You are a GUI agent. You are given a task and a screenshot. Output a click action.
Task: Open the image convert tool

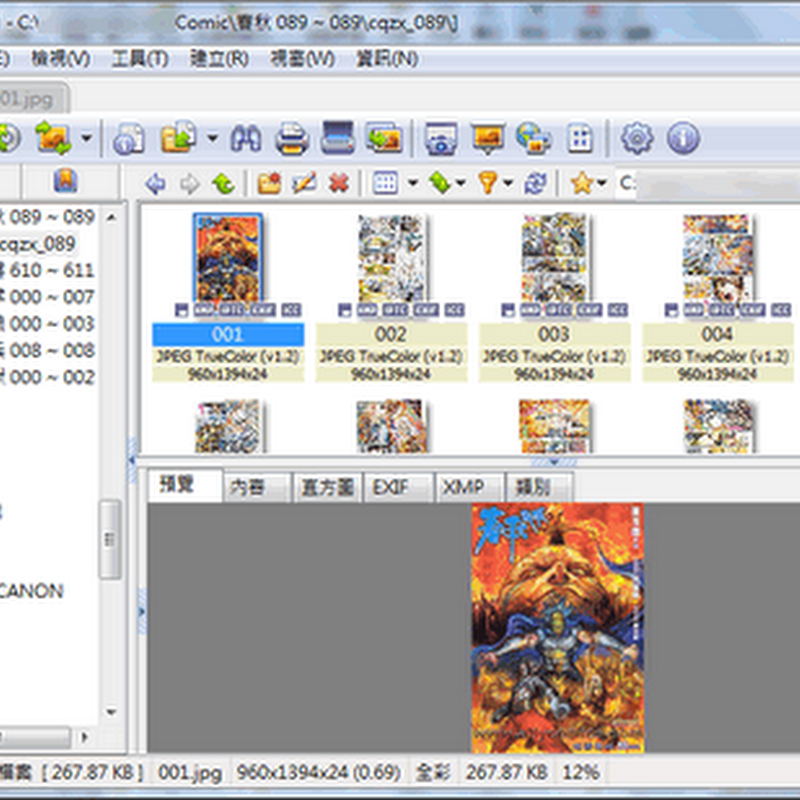coord(384,137)
